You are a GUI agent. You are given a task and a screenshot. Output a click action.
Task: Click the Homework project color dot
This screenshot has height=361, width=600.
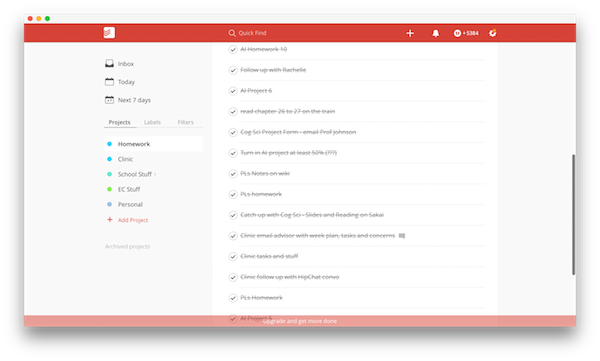click(x=109, y=144)
